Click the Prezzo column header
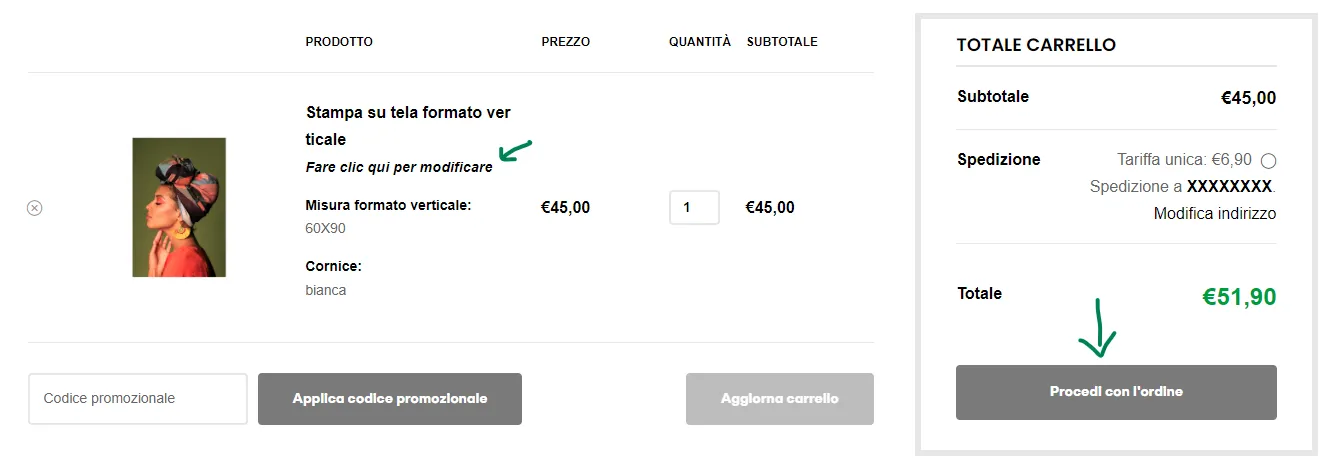Image resolution: width=1329 pixels, height=465 pixels. pyautogui.click(x=565, y=42)
